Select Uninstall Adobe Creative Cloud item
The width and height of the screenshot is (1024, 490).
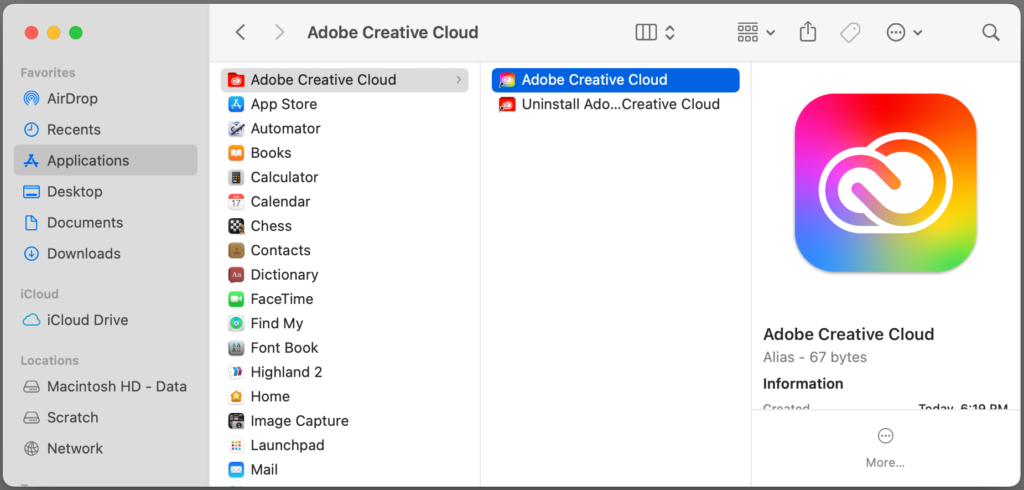[x=615, y=104]
